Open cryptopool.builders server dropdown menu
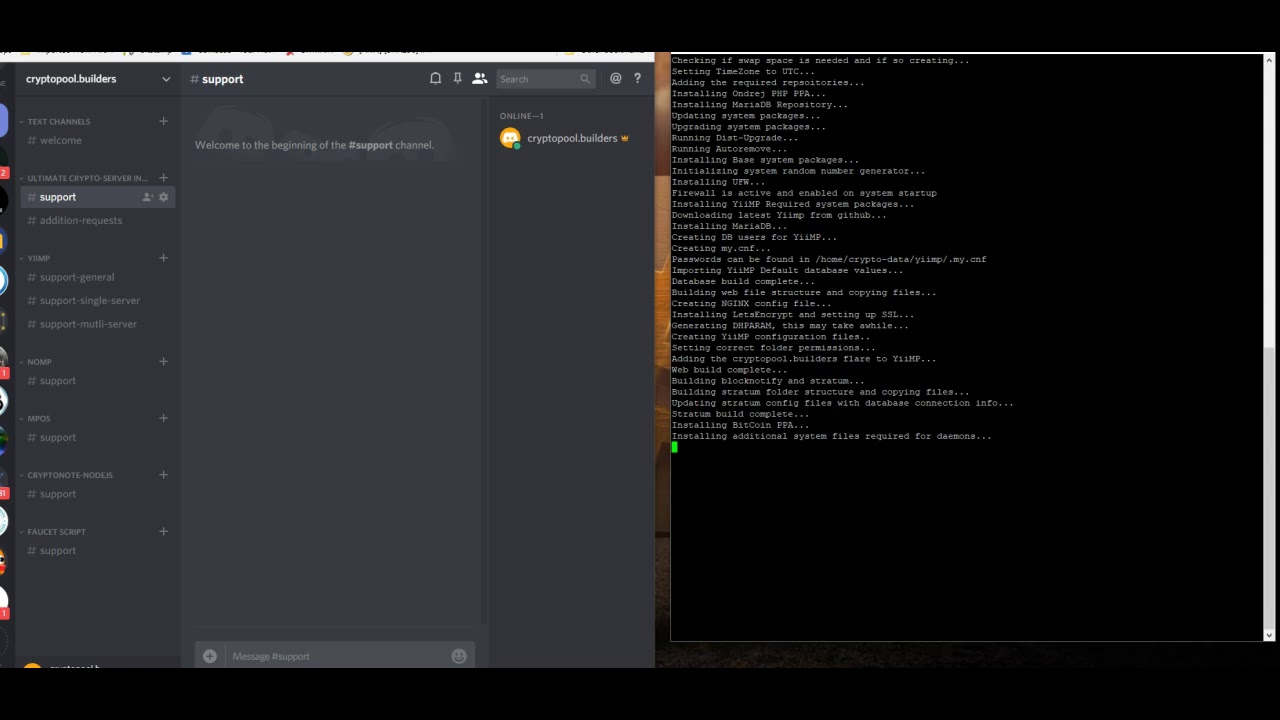The height and width of the screenshot is (720, 1280). click(x=166, y=79)
